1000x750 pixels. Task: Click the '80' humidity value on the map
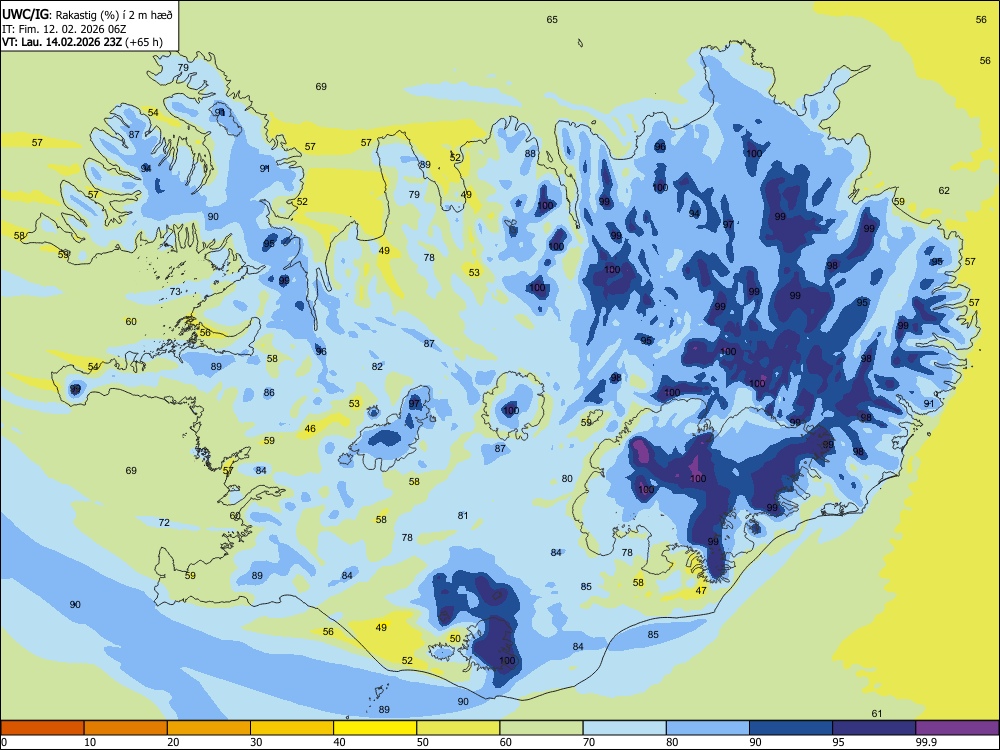567,478
